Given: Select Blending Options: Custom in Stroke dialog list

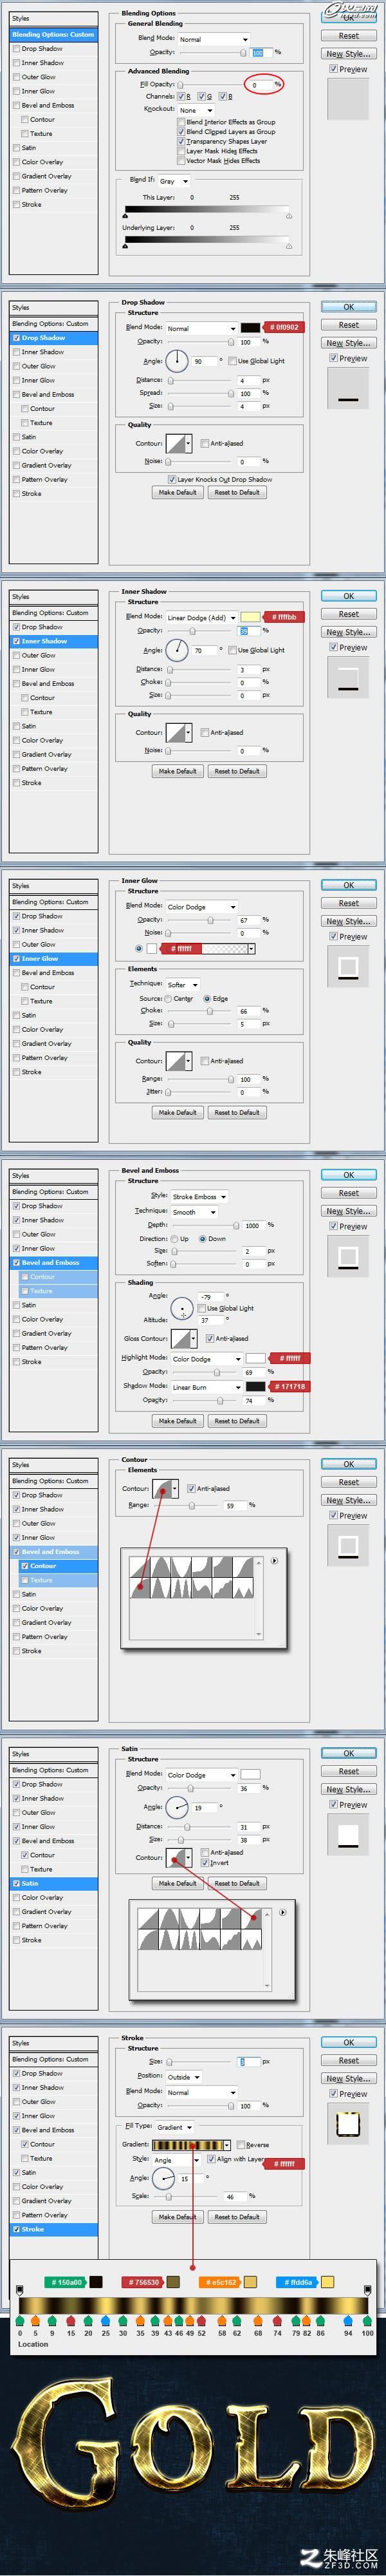Looking at the screenshot, I should pos(50,2059).
